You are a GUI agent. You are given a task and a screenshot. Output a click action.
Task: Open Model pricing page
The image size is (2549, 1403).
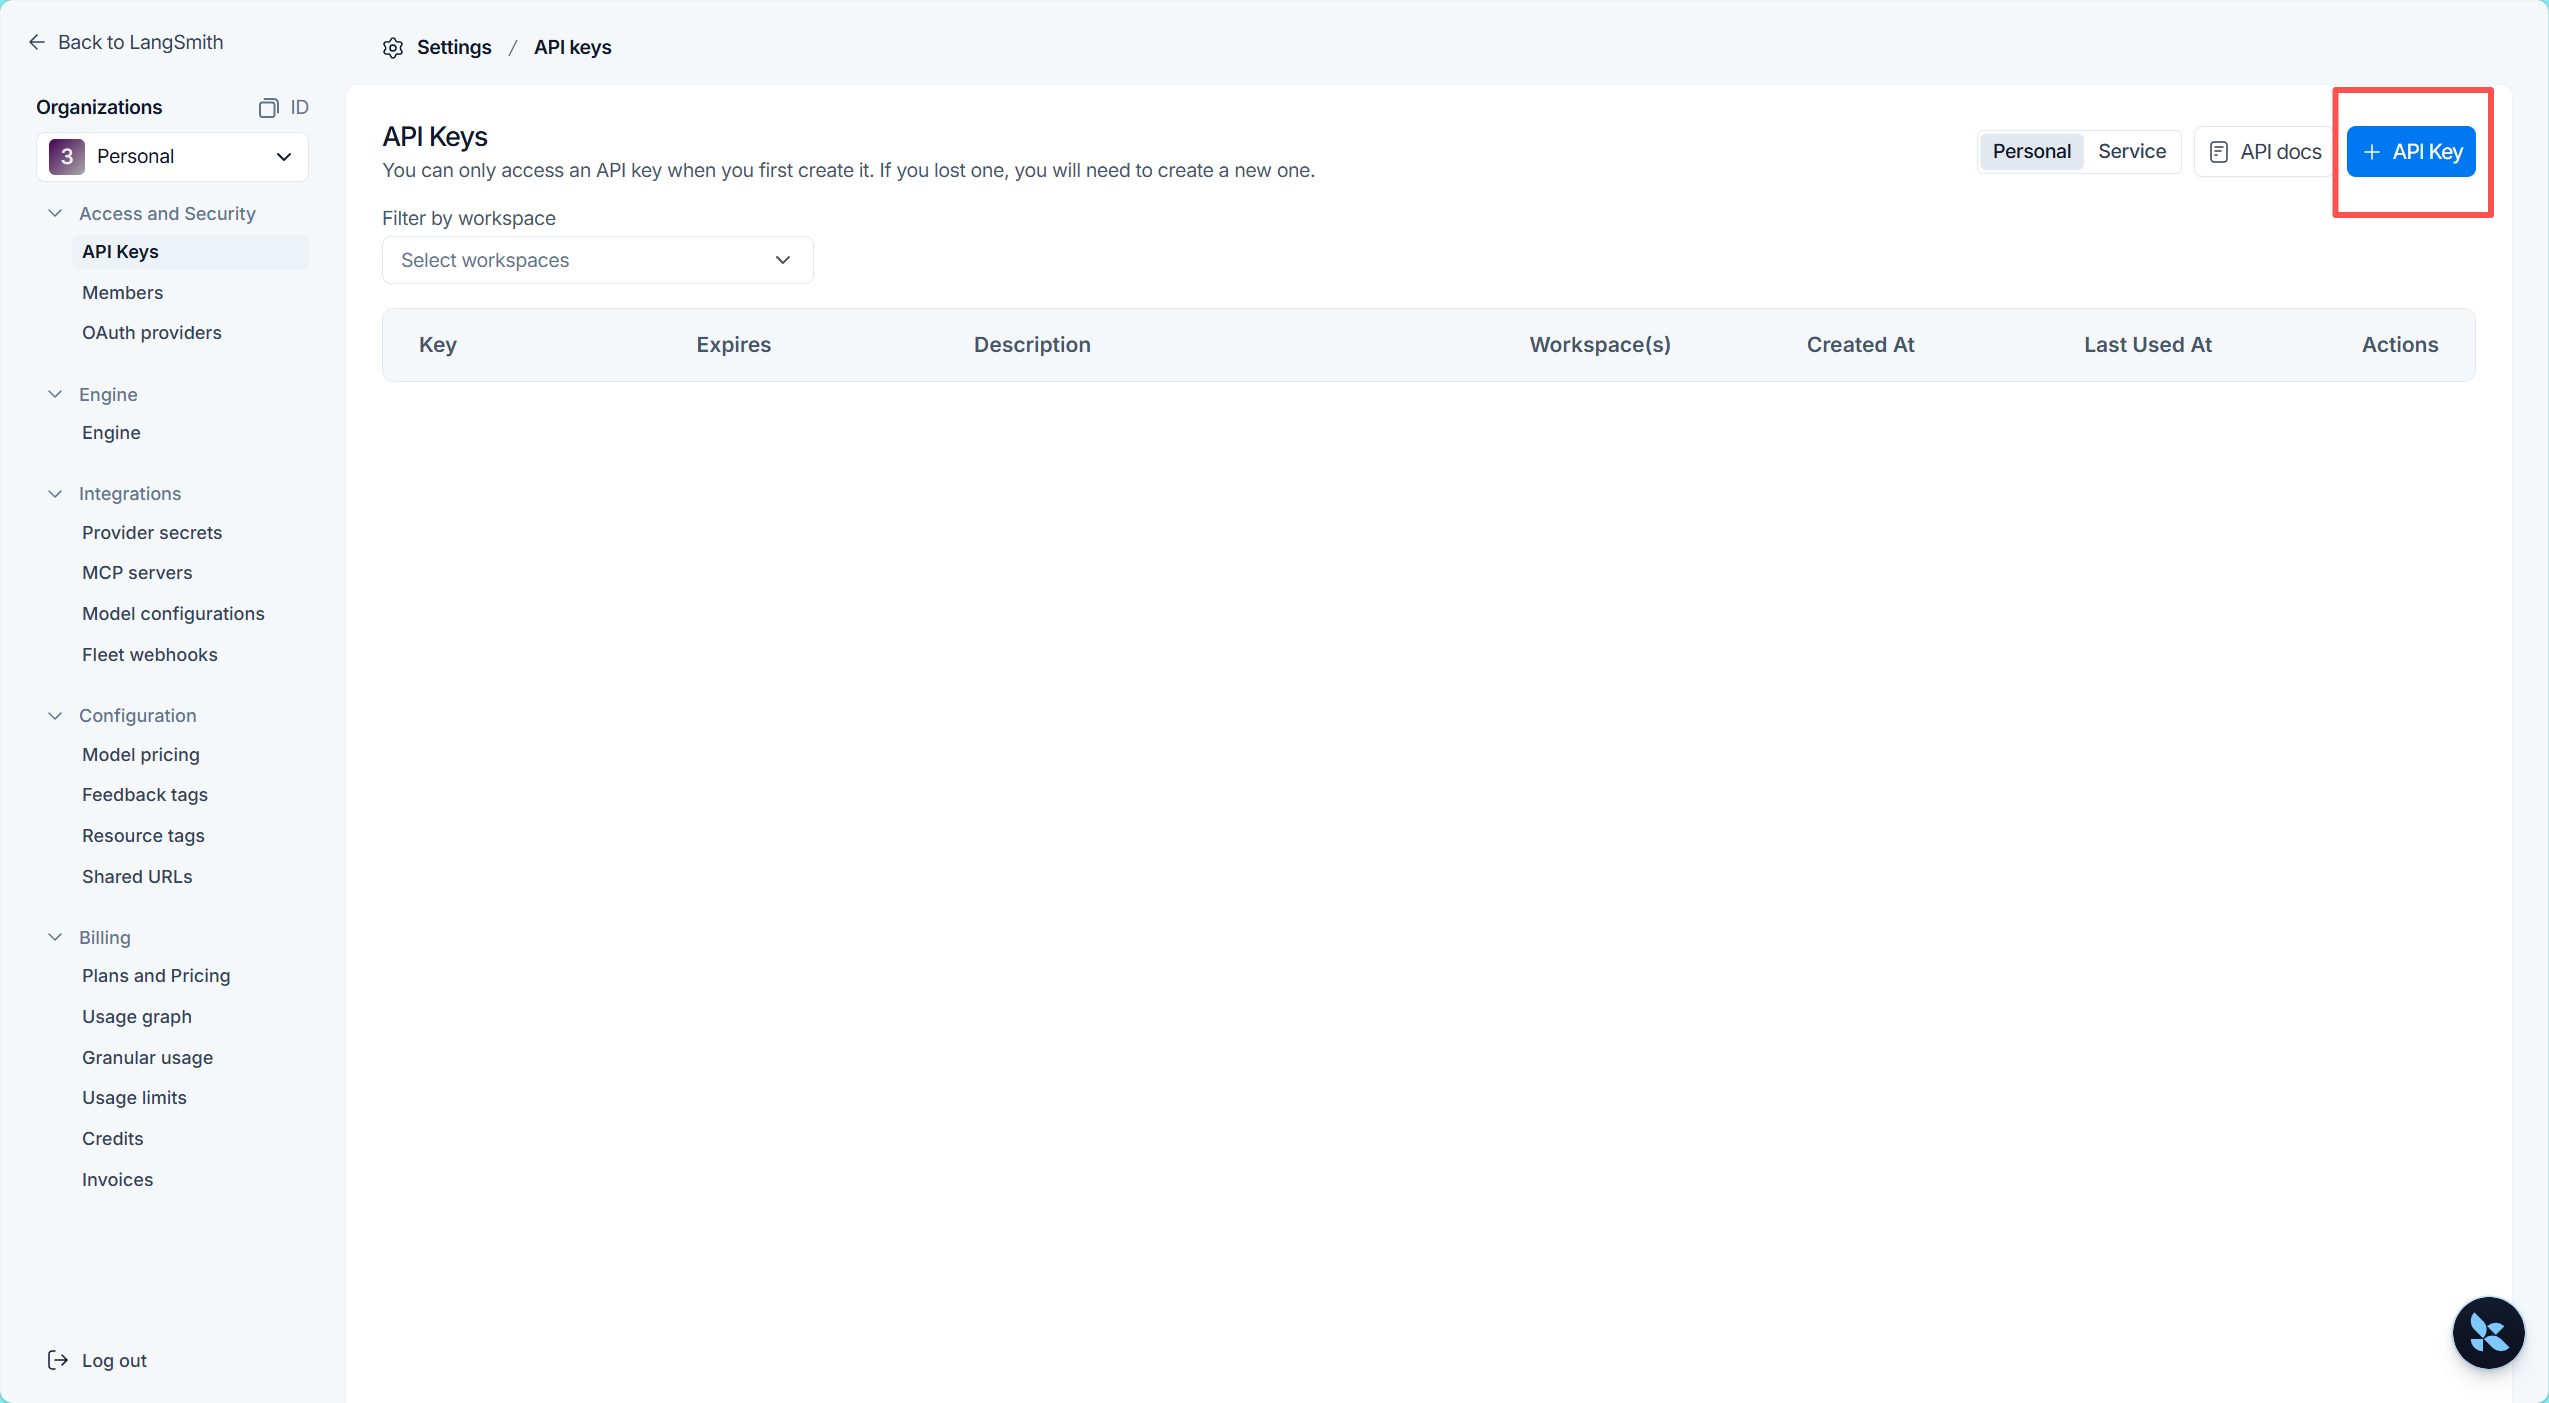click(x=141, y=755)
